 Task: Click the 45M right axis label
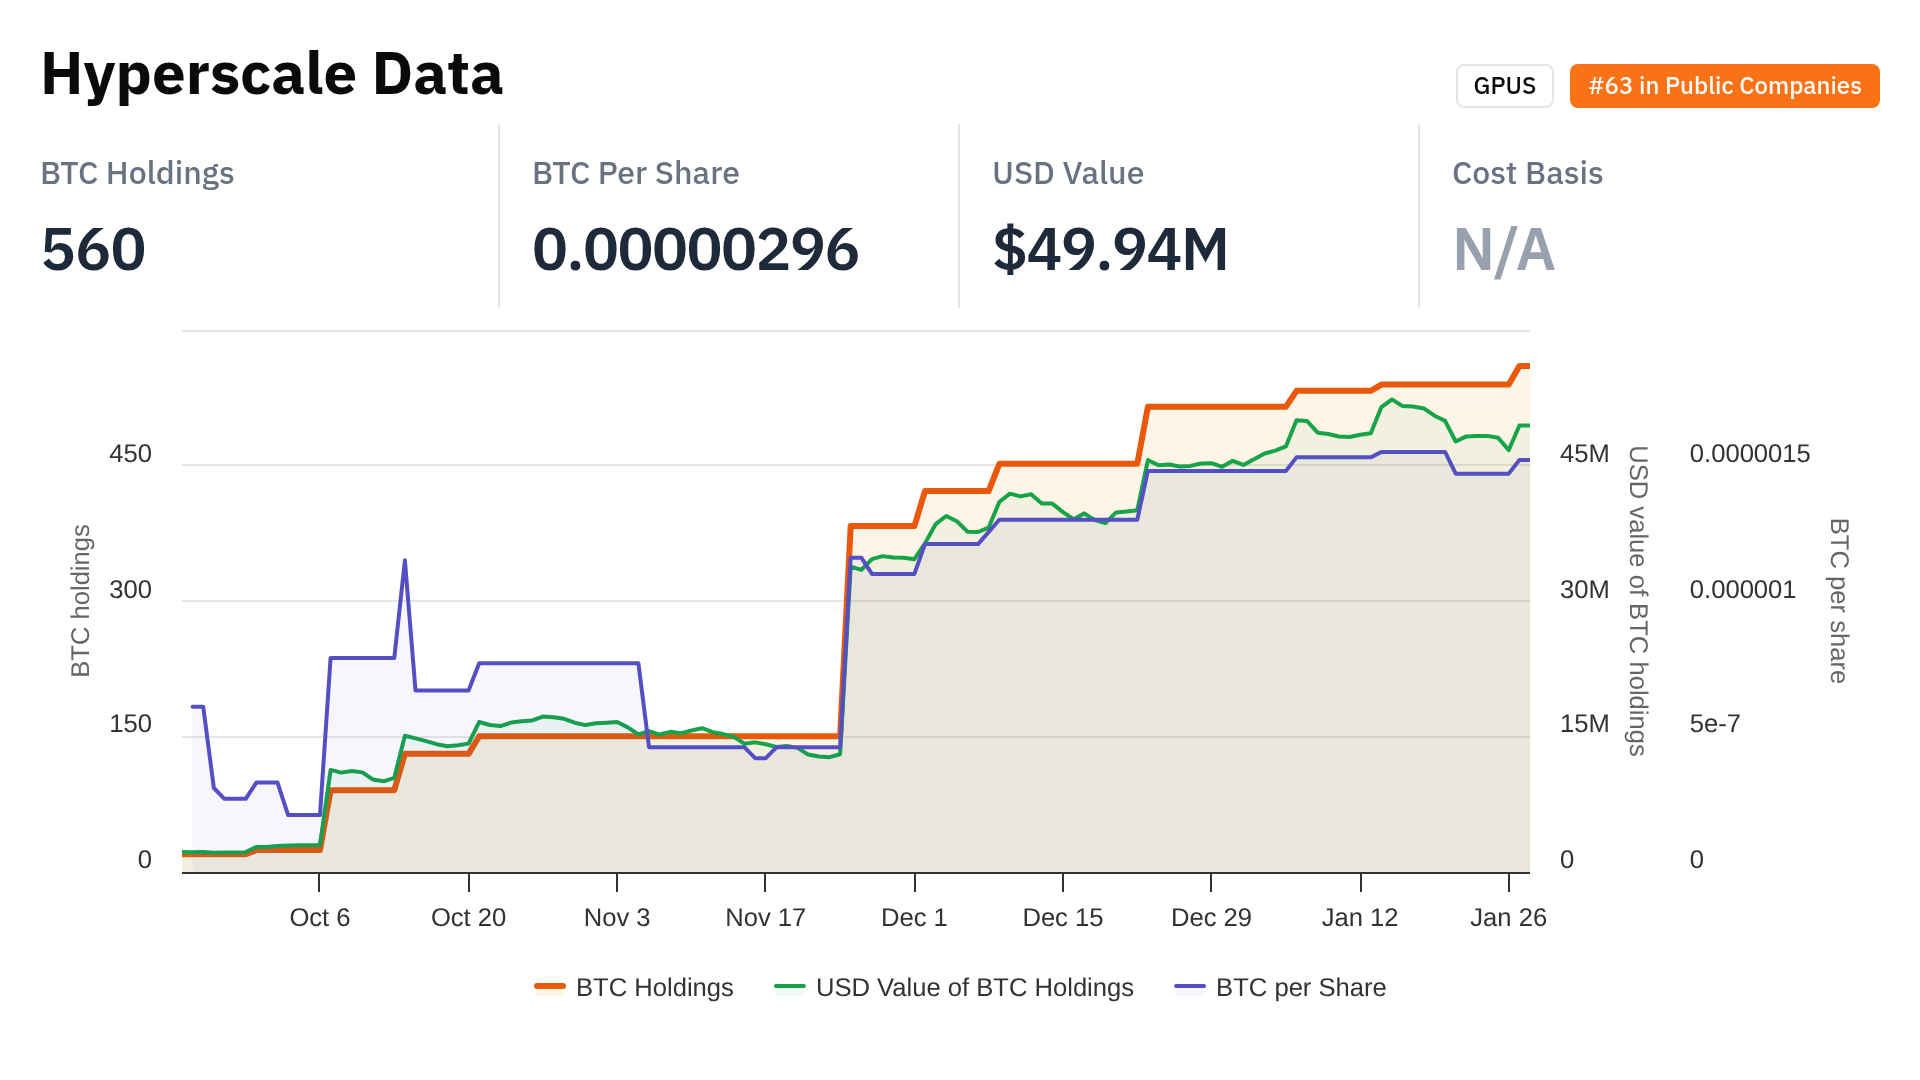[x=1584, y=454]
